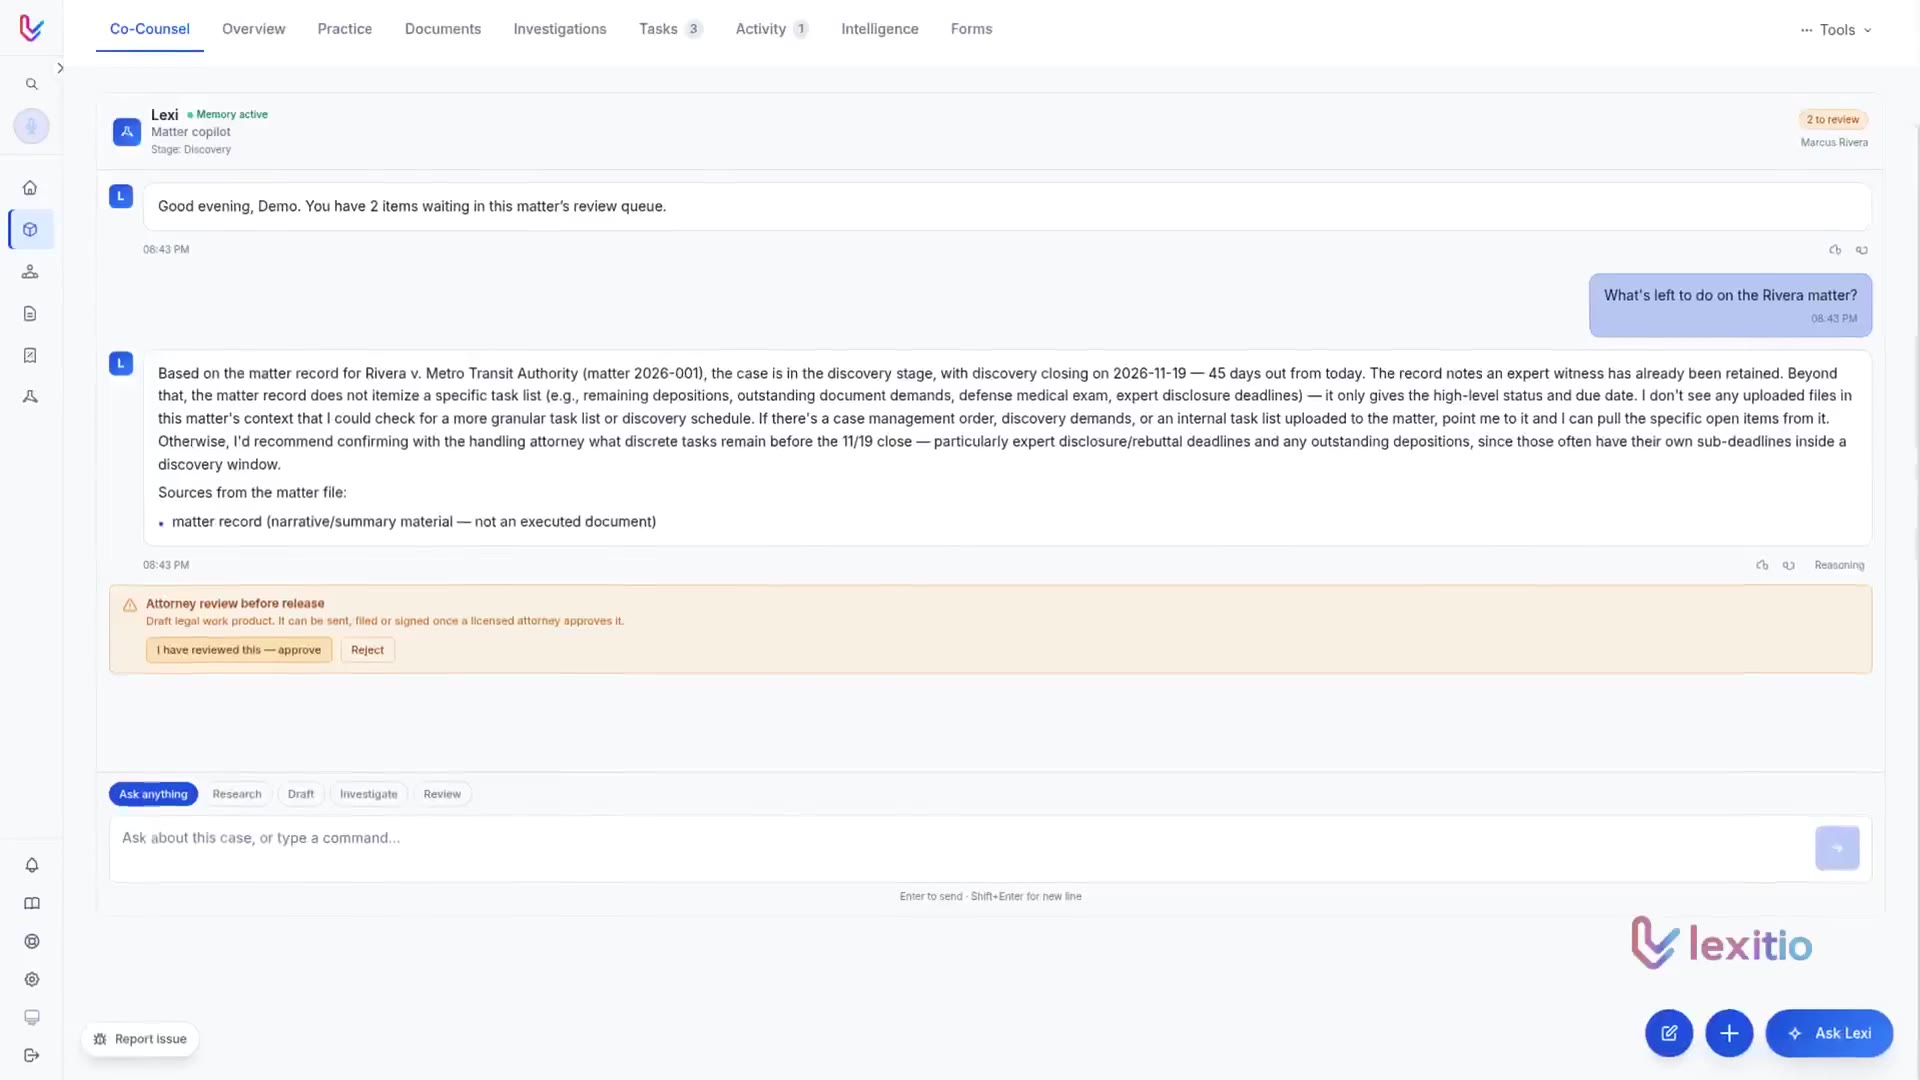
Task: Click the blue plus floating button
Action: tap(1729, 1033)
